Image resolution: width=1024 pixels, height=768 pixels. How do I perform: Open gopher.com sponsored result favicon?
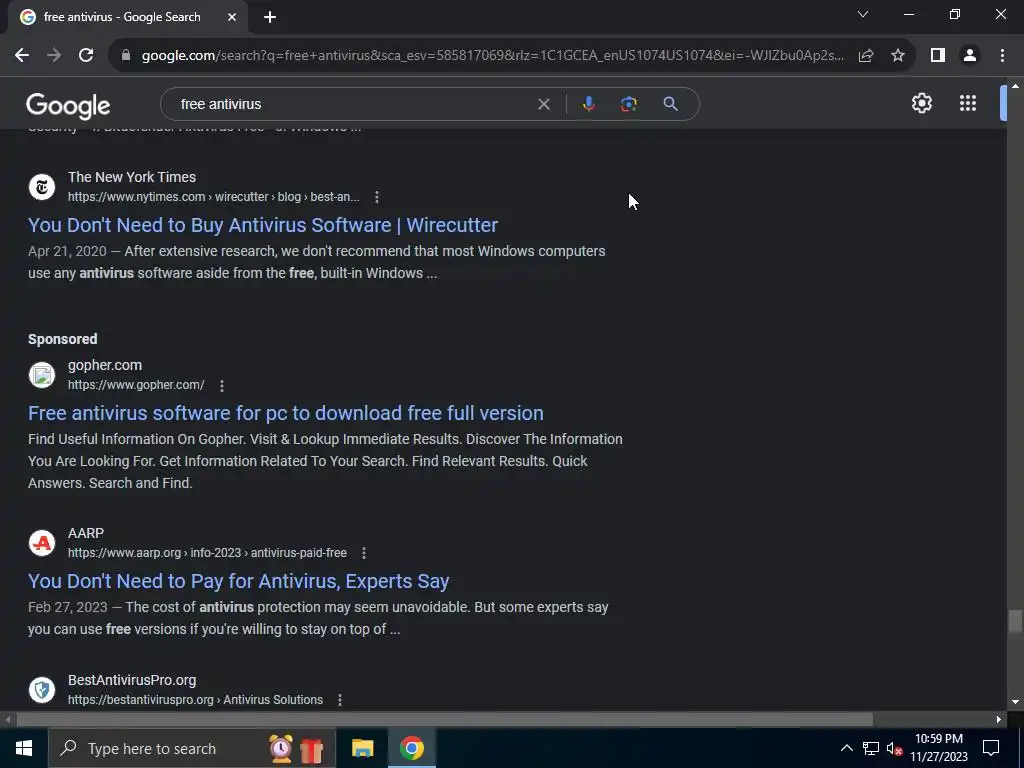coord(42,375)
